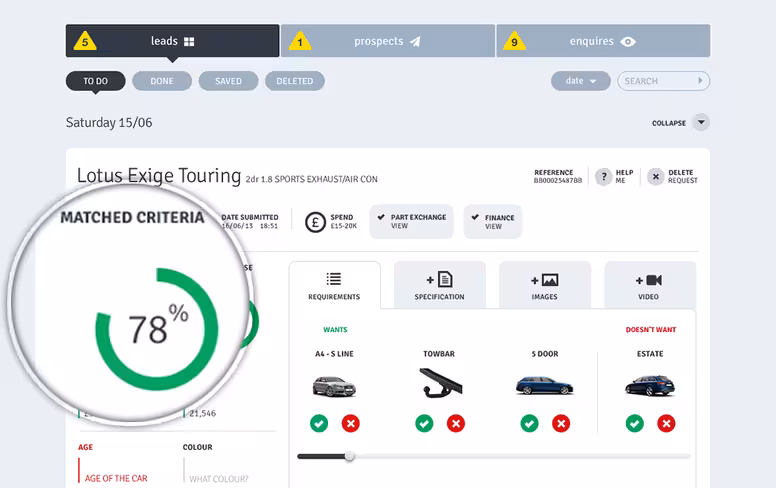776x488 pixels.
Task: Open the IMAGES tab
Action: click(544, 286)
